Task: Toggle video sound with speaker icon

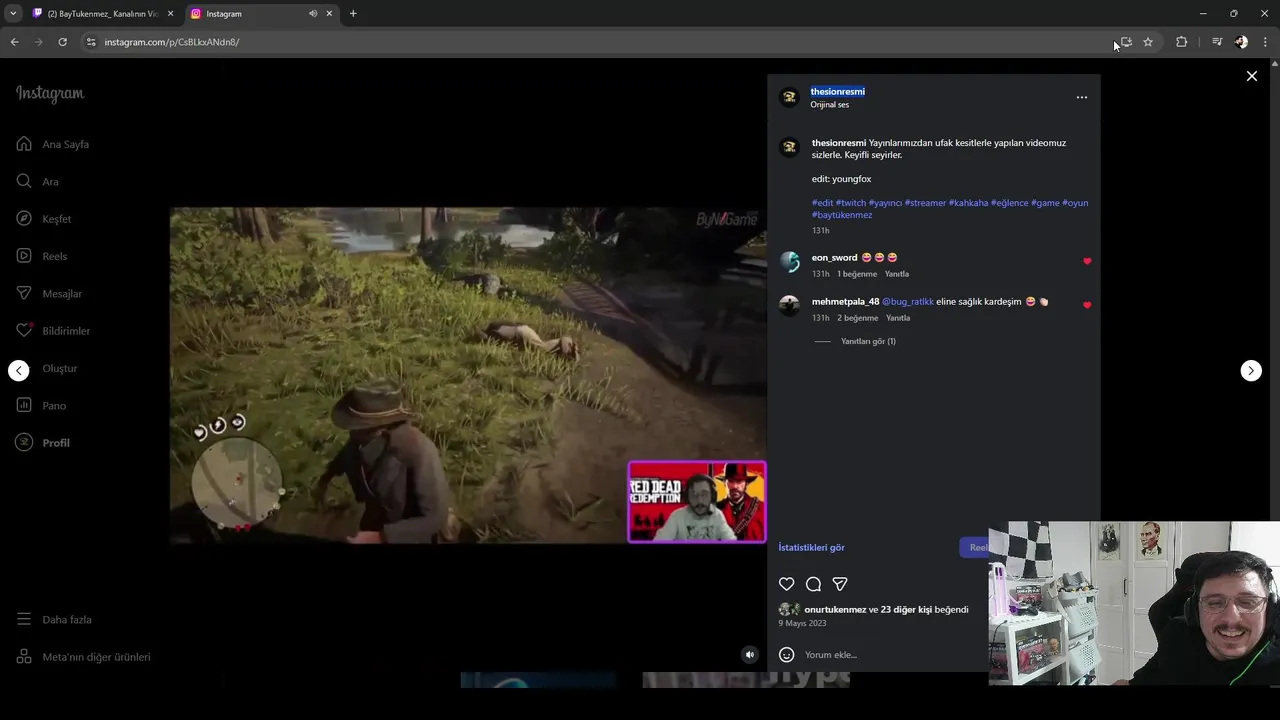Action: pos(750,654)
